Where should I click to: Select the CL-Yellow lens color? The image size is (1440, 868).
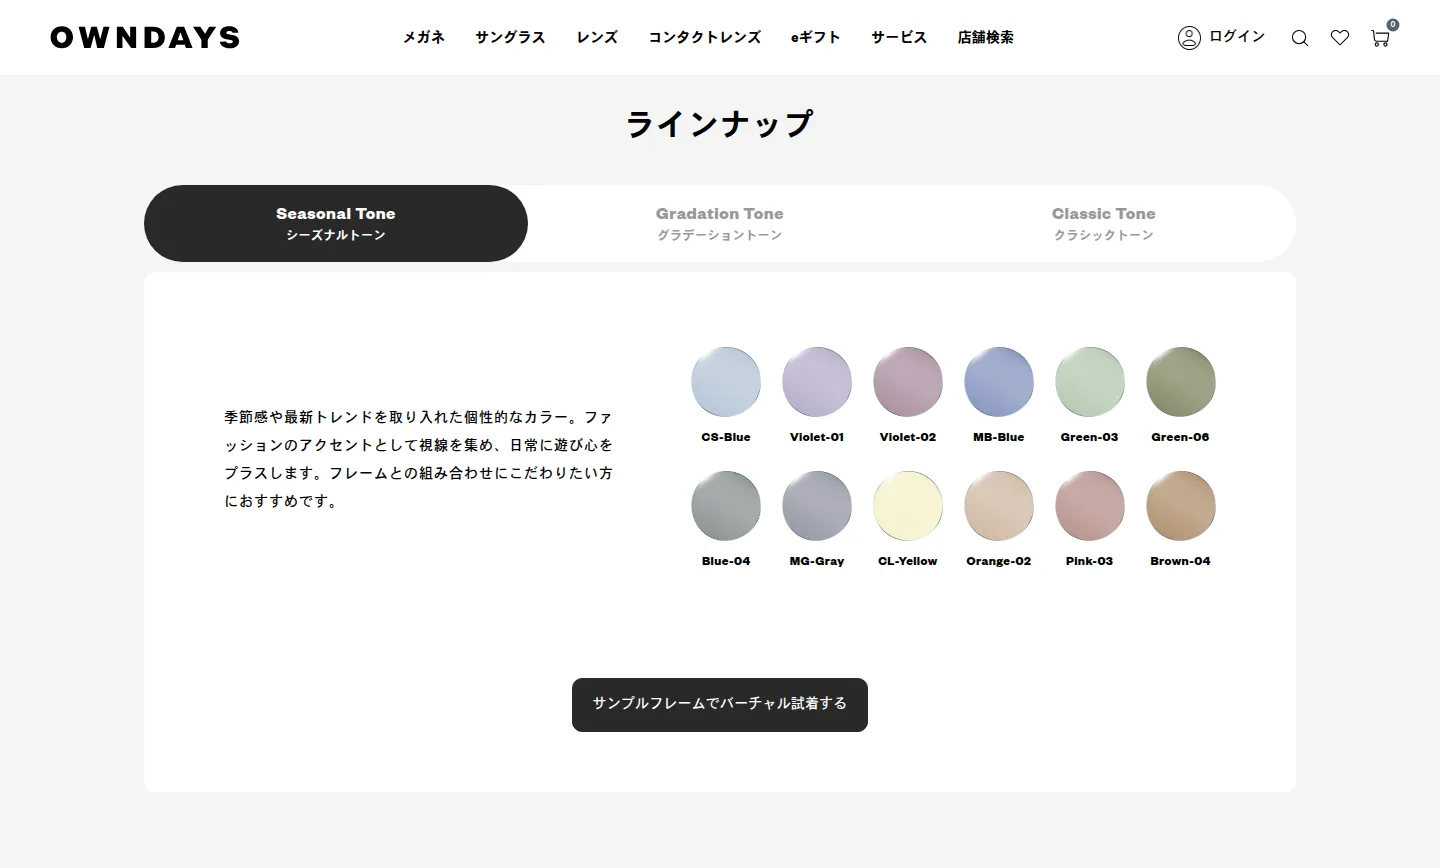pyautogui.click(x=908, y=506)
